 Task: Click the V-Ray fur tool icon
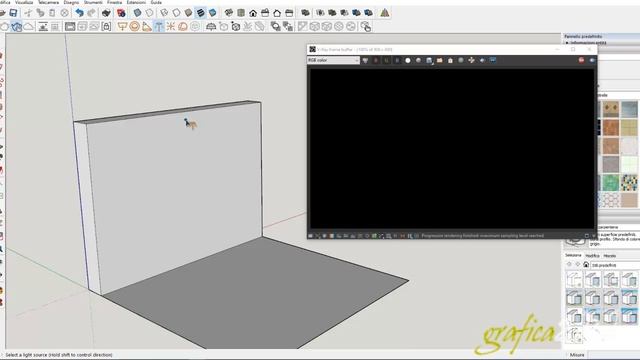(x=247, y=27)
